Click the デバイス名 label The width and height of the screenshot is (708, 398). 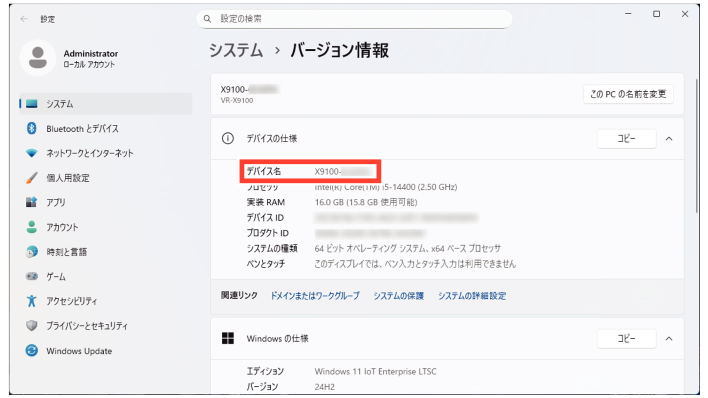[264, 171]
